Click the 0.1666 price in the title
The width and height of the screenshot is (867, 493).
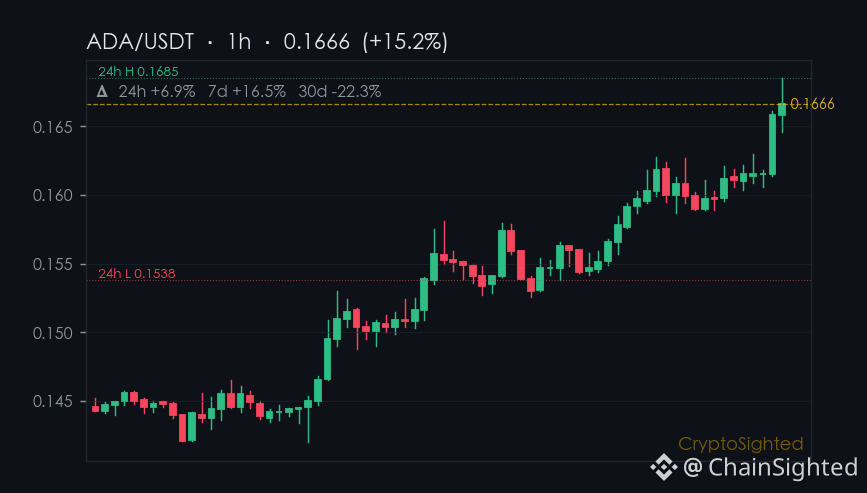[x=316, y=42]
